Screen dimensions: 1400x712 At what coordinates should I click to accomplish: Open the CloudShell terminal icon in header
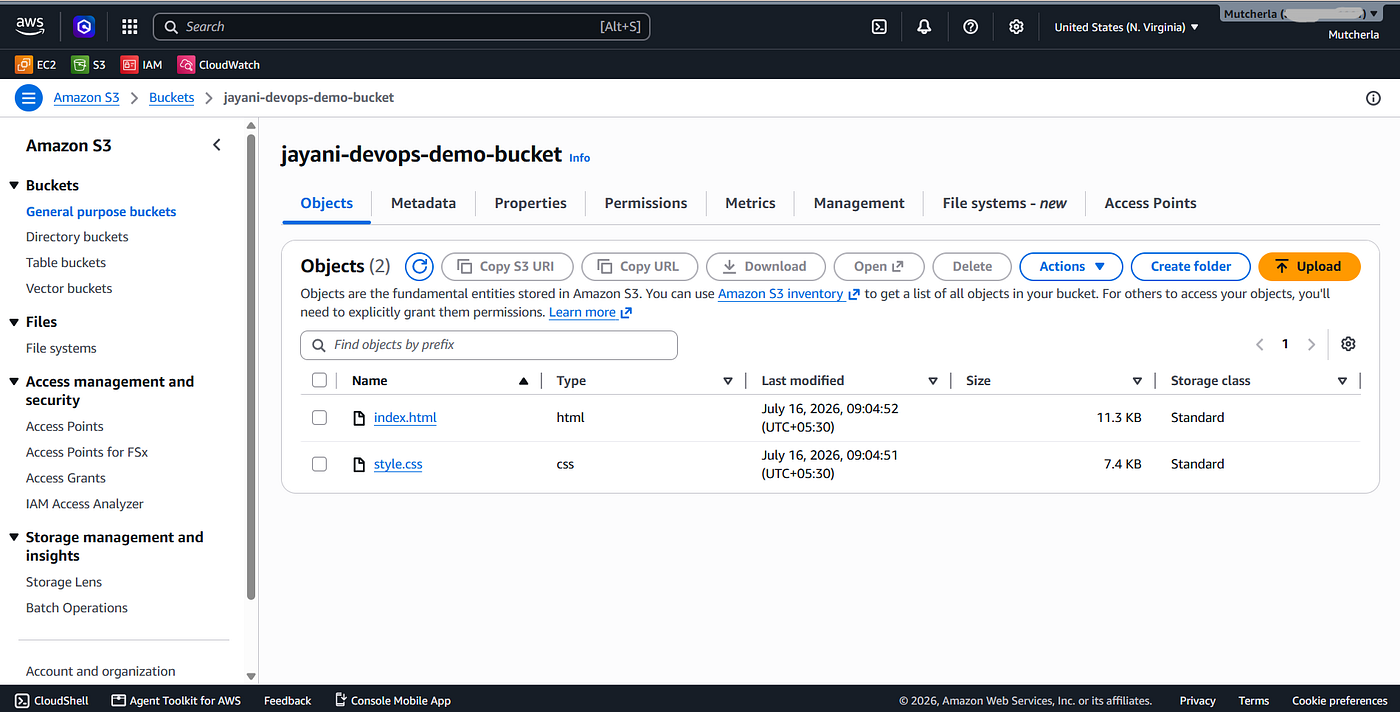pyautogui.click(x=879, y=27)
